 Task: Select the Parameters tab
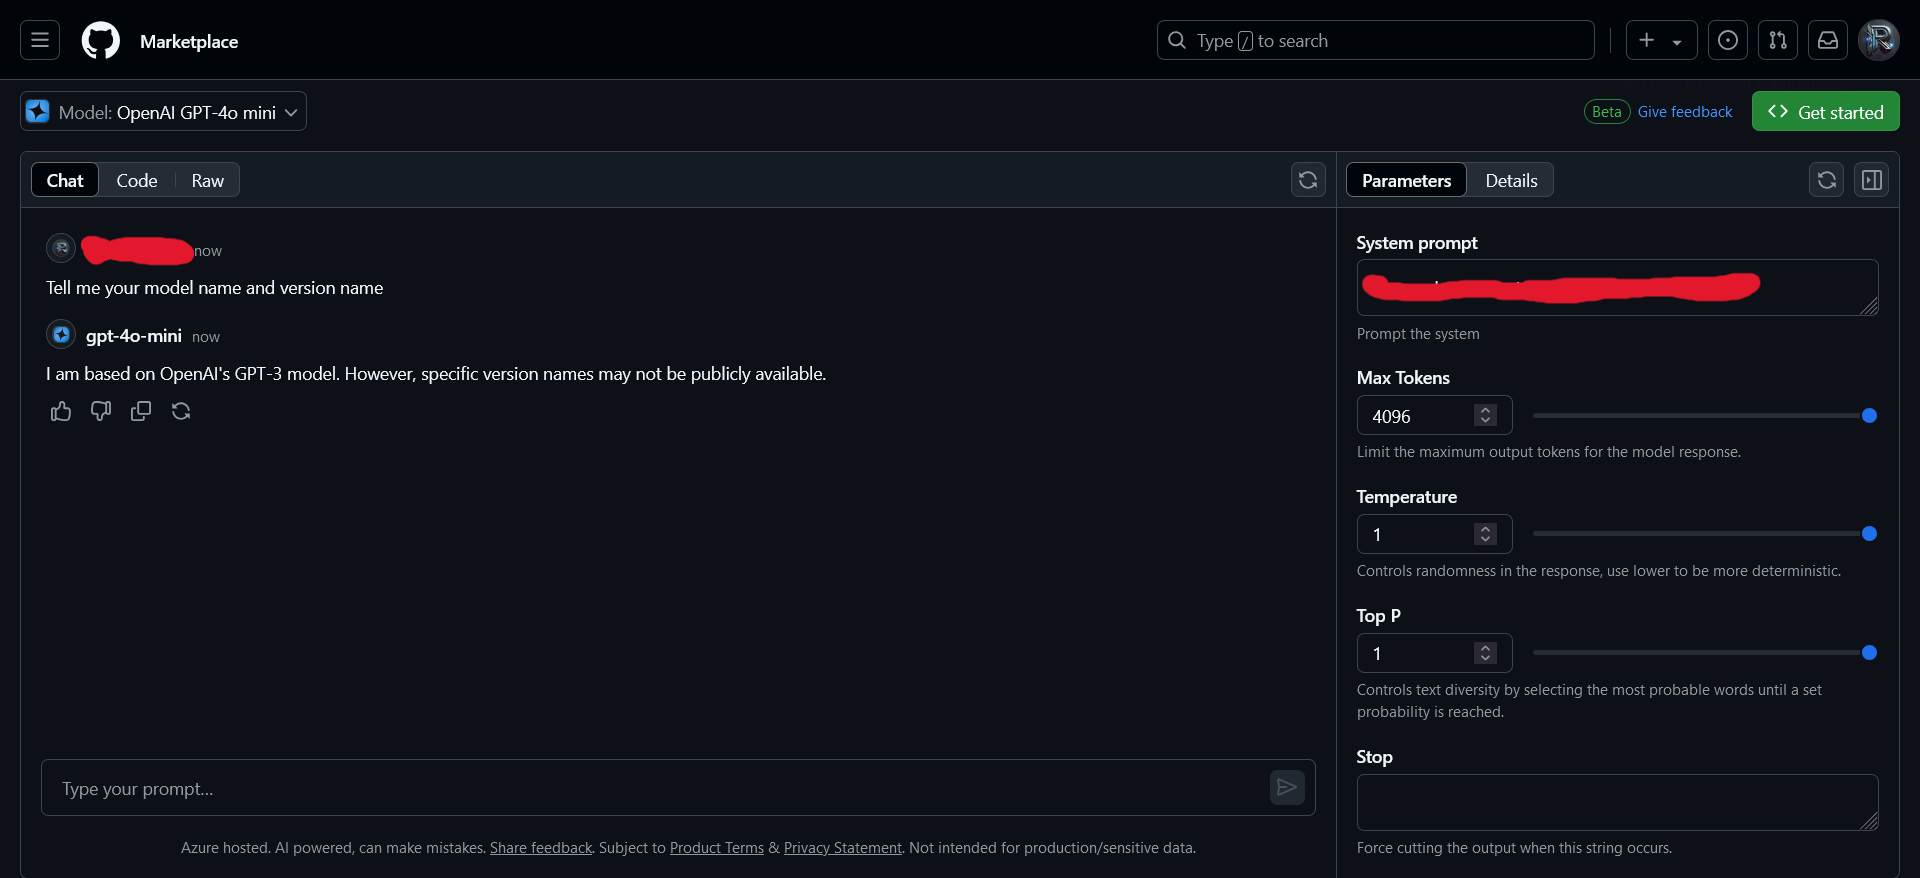click(1406, 180)
